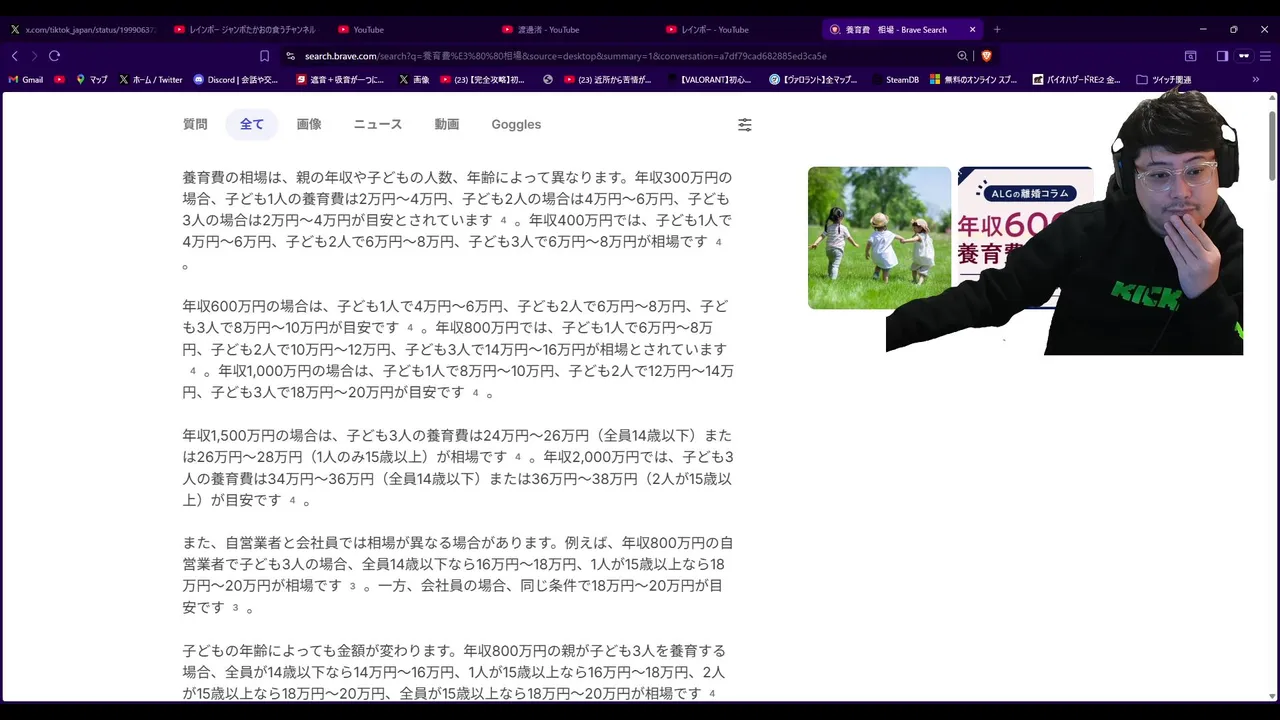
Task: Open the glasses icon in the toolbar
Action: click(1244, 56)
